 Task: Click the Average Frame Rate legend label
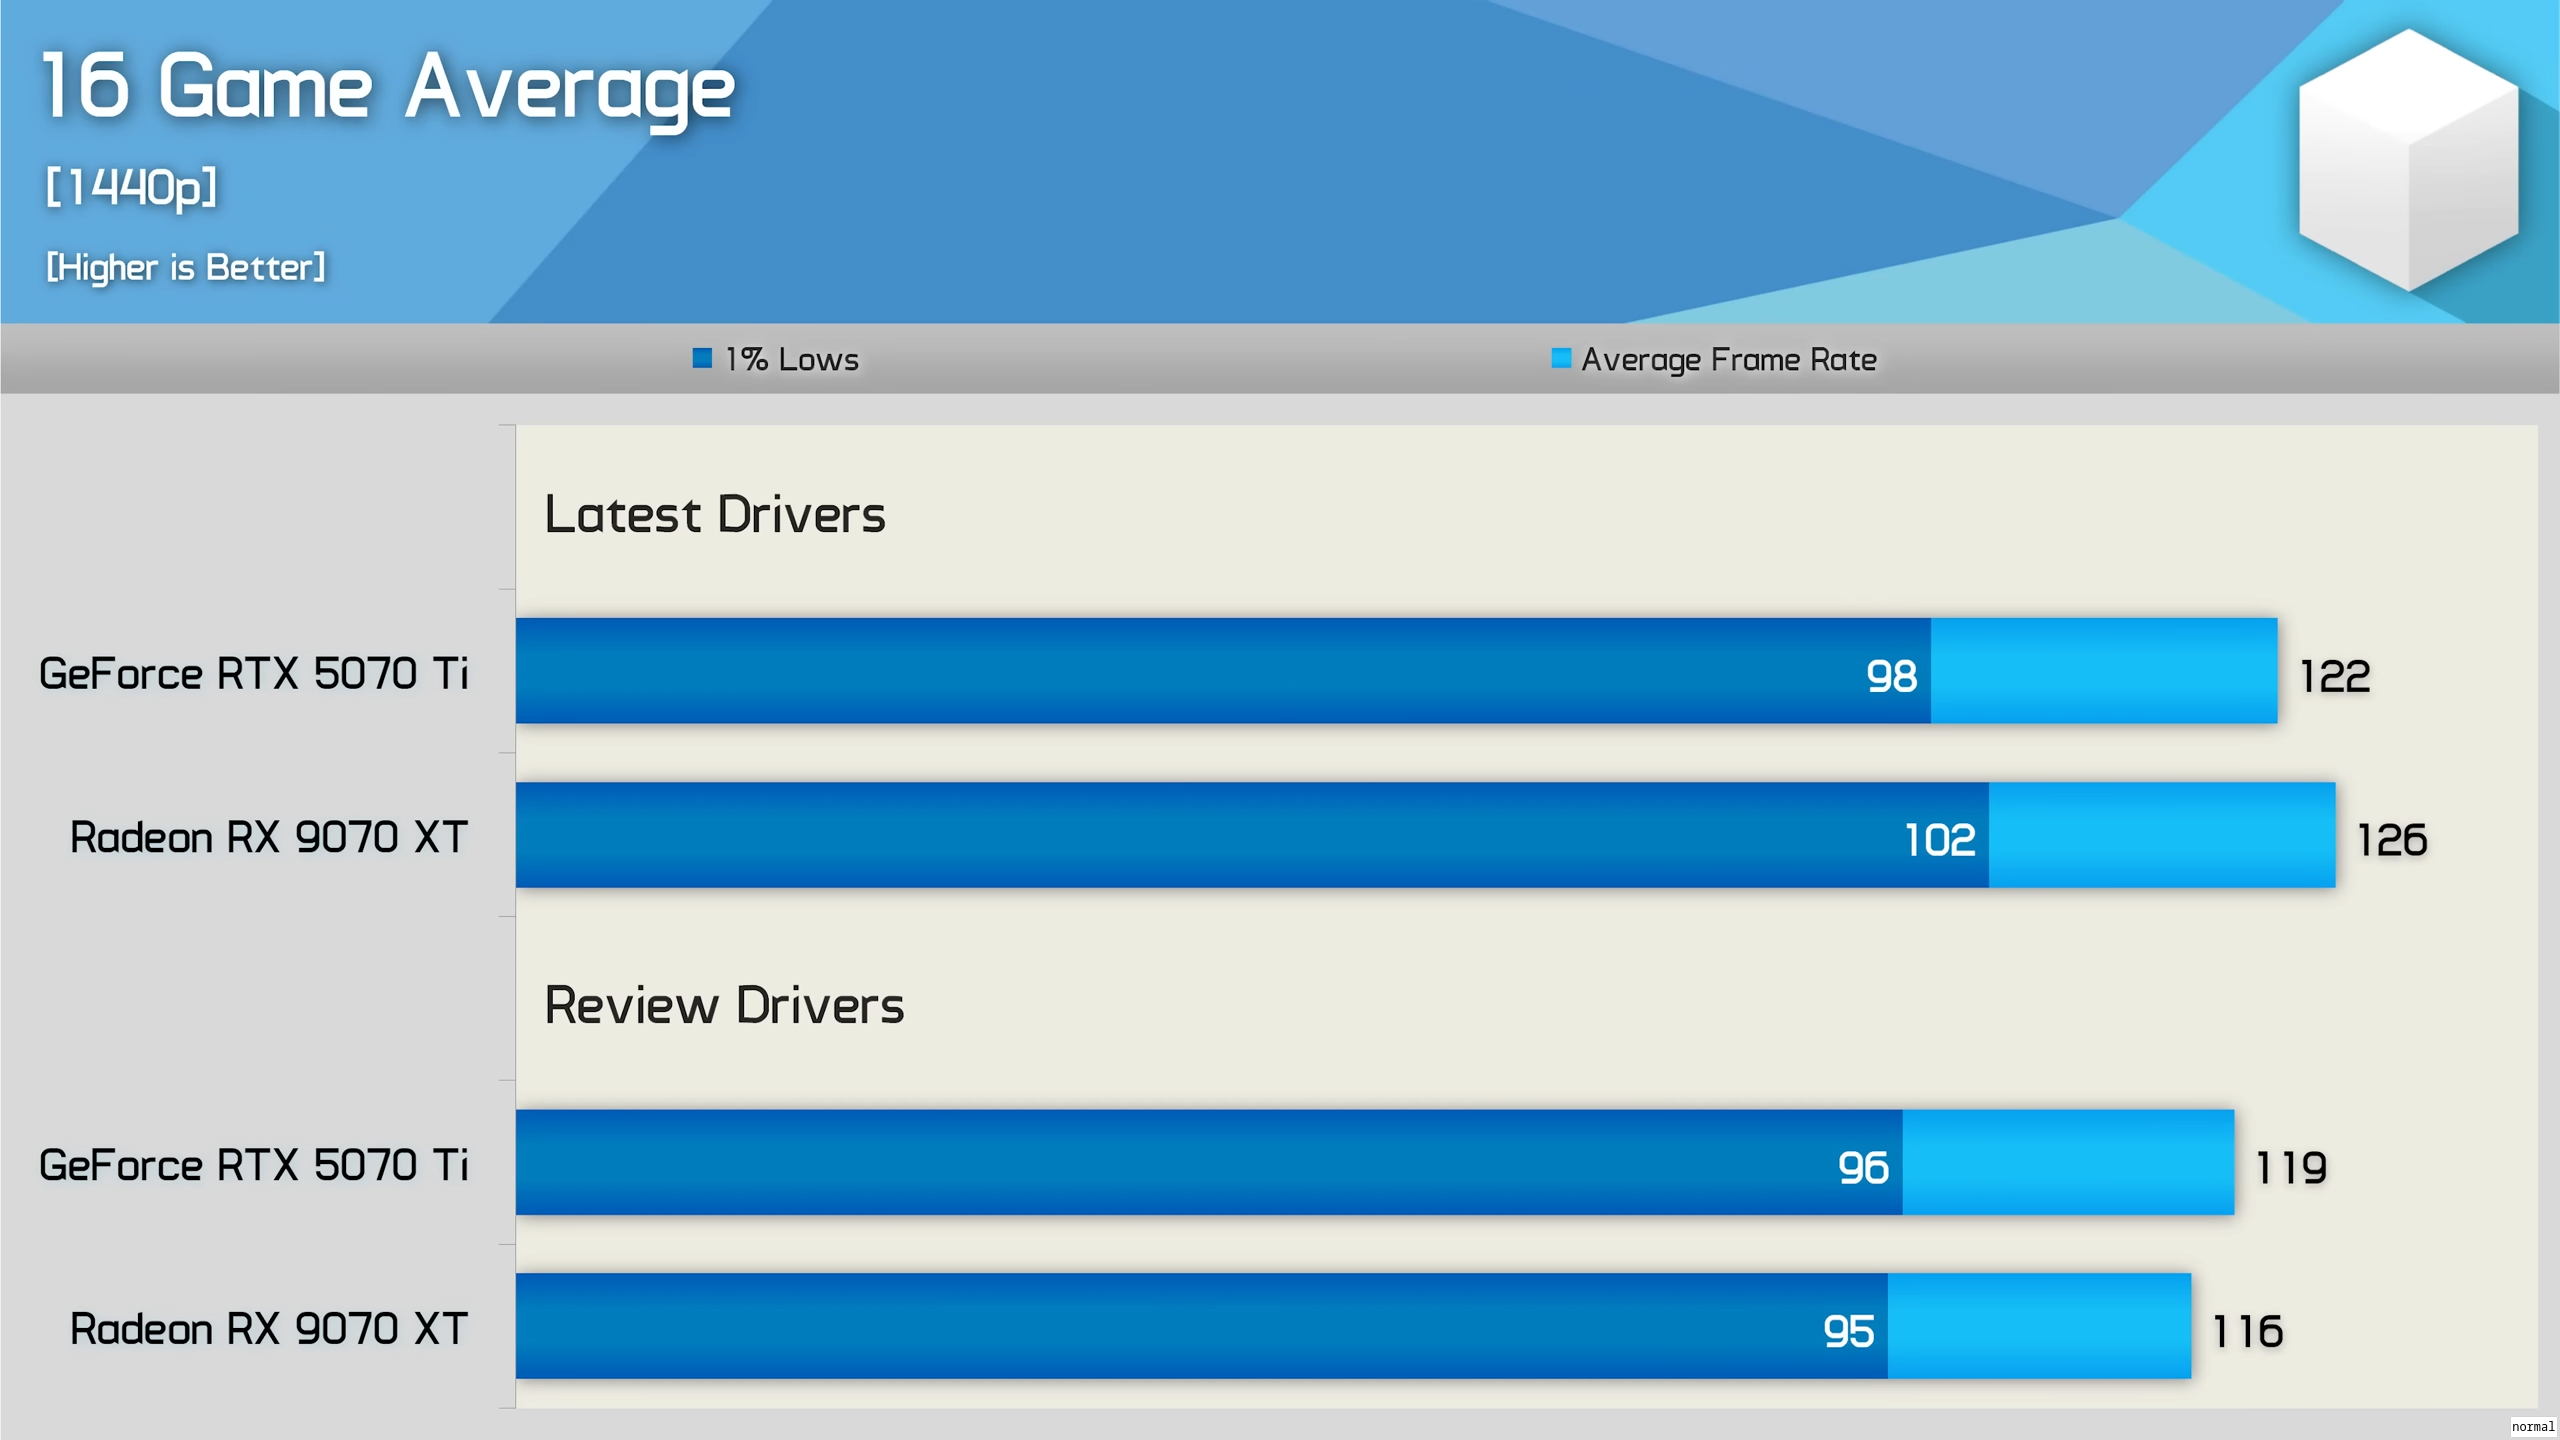click(x=1728, y=360)
